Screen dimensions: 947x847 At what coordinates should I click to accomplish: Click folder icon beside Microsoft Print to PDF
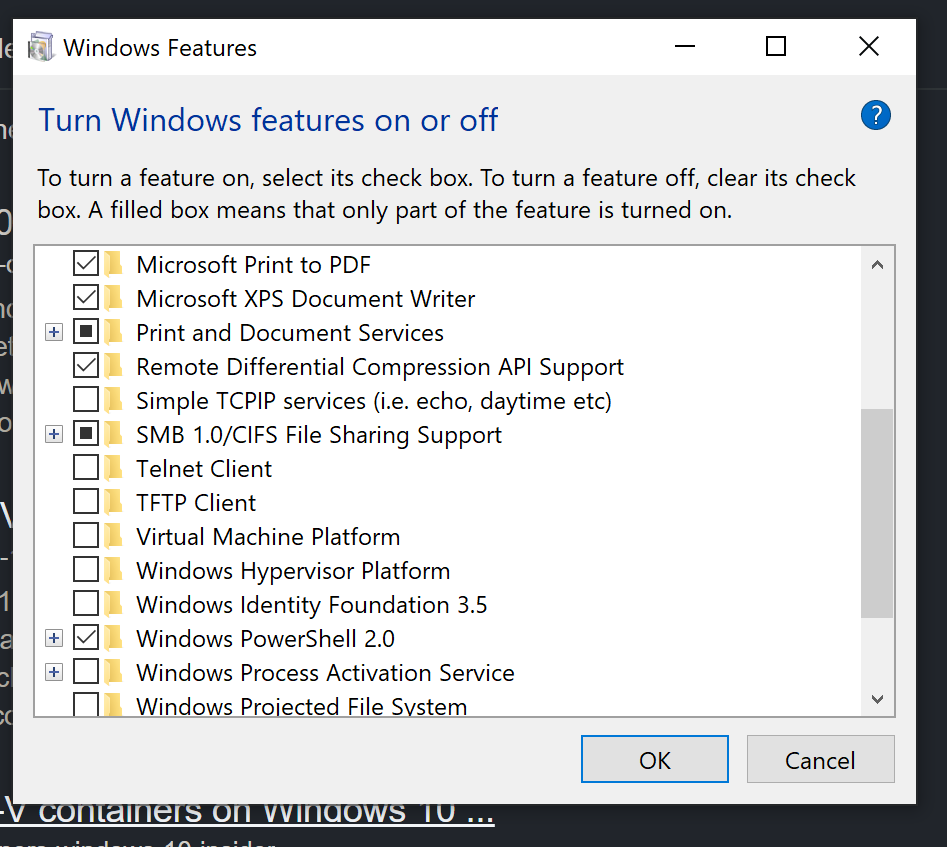pos(114,264)
